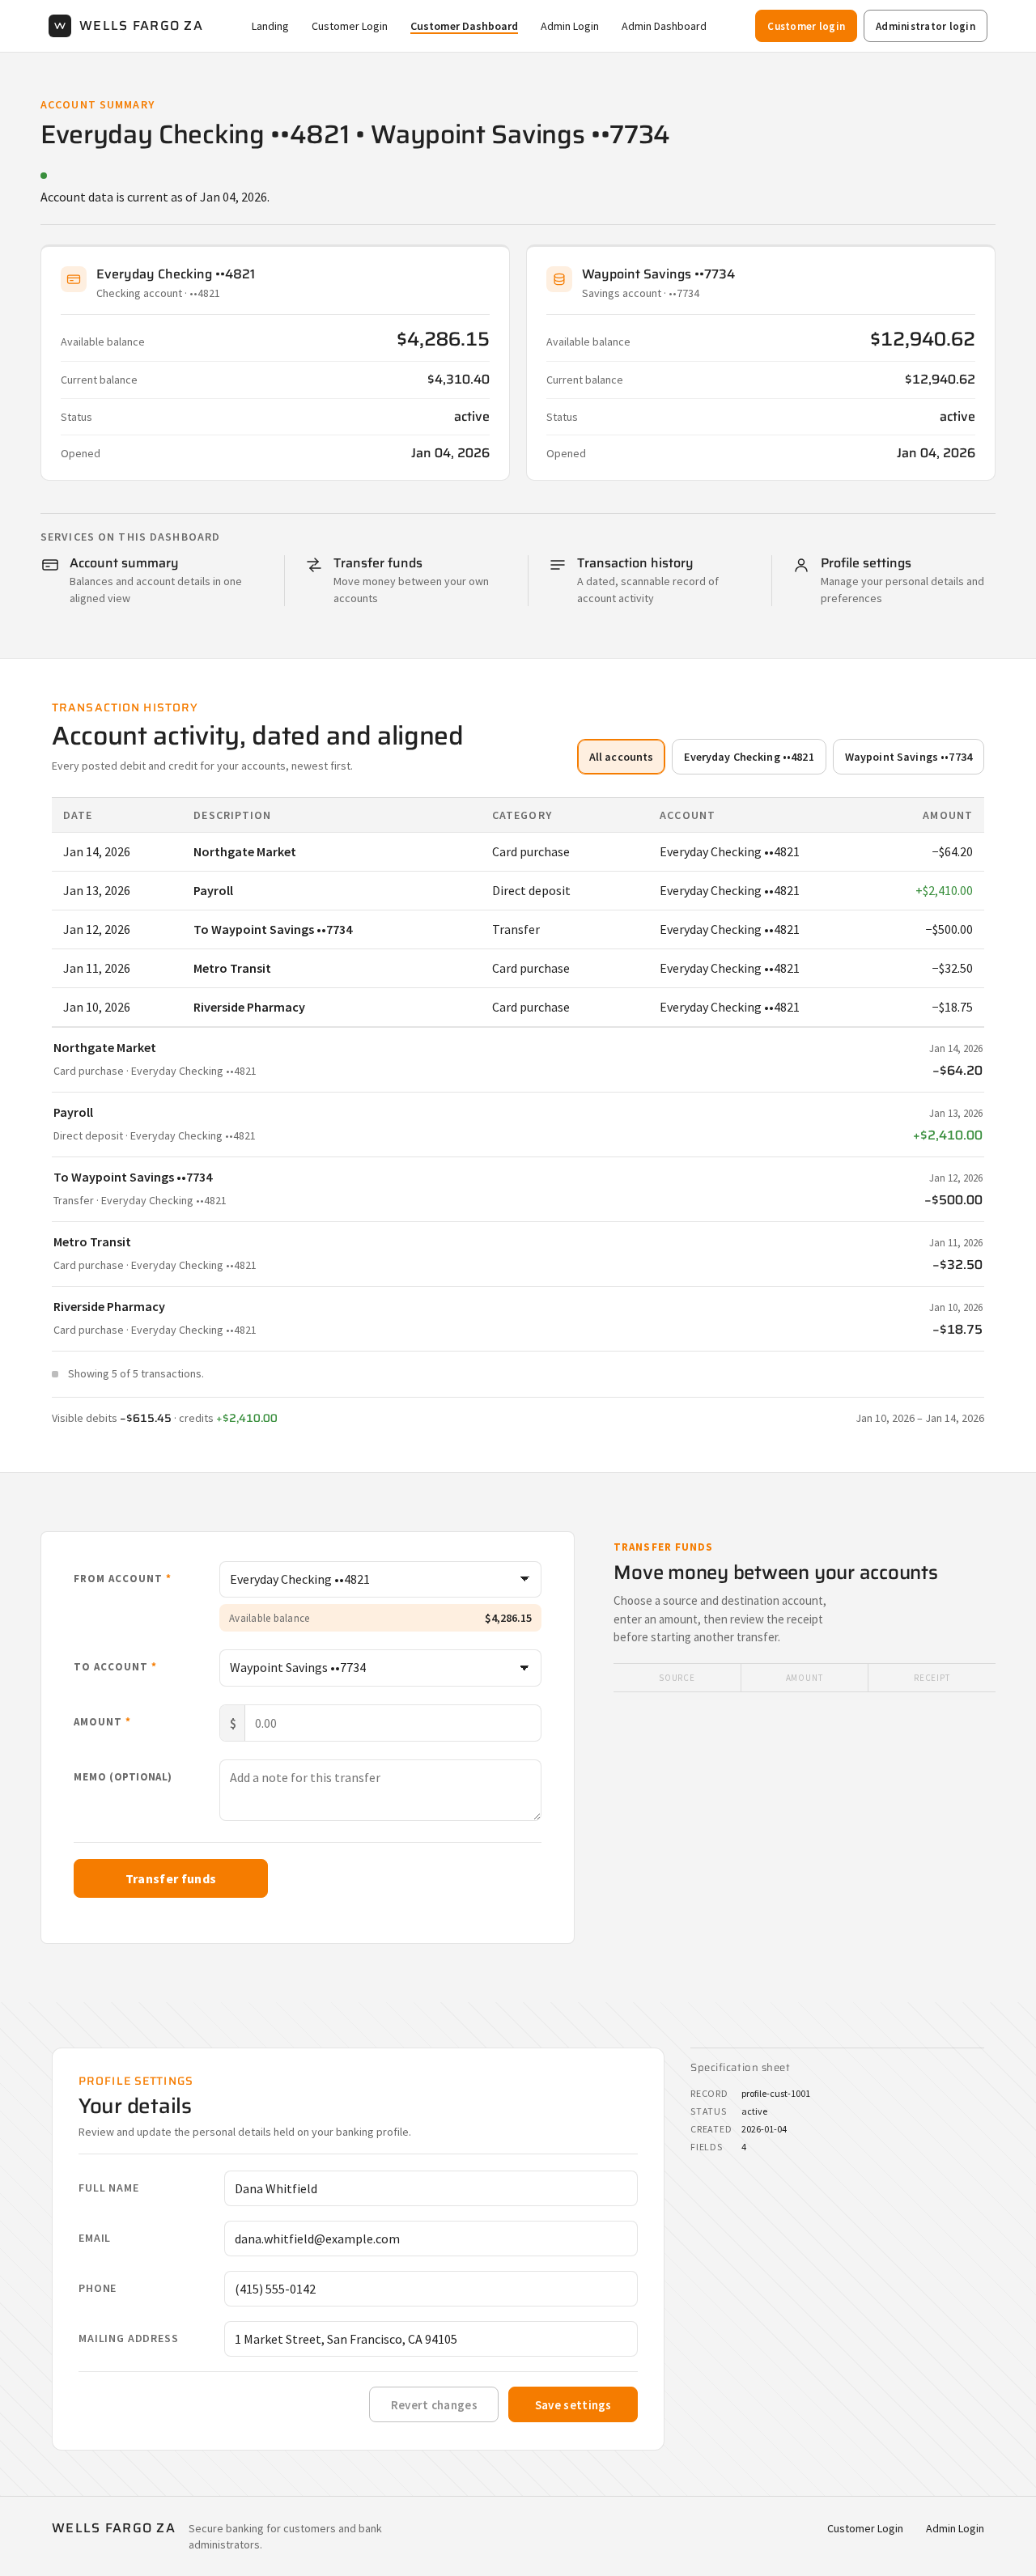Edit the Phone field
1036x2576 pixels.
point(431,2288)
